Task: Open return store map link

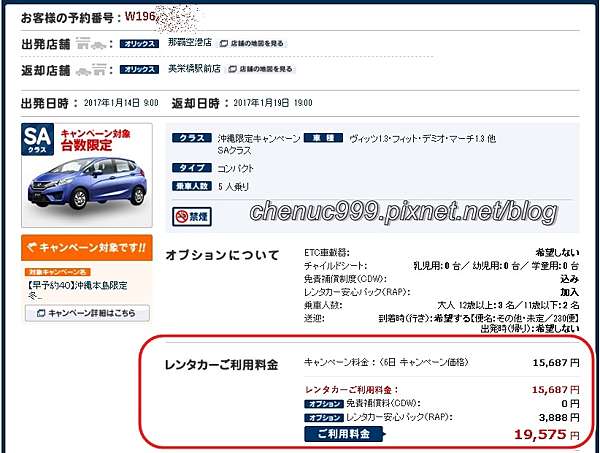Action: 261,69
